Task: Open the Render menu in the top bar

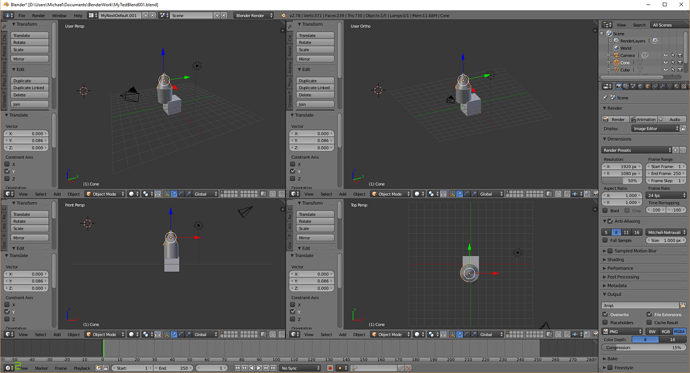Action: (39, 15)
